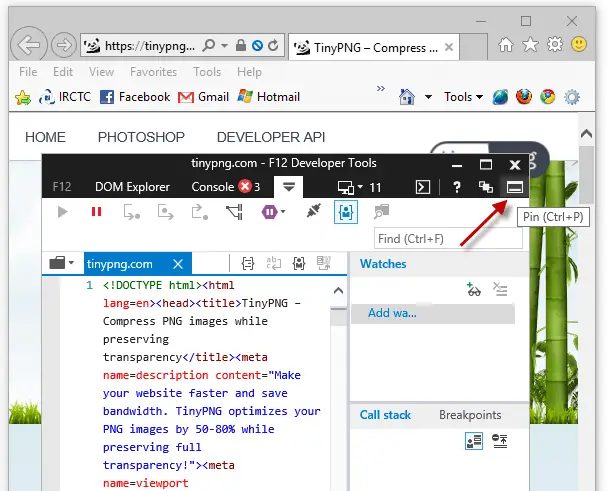This screenshot has width=607, height=491.
Task: Click the Add watch glasses icon
Action: pos(473,290)
